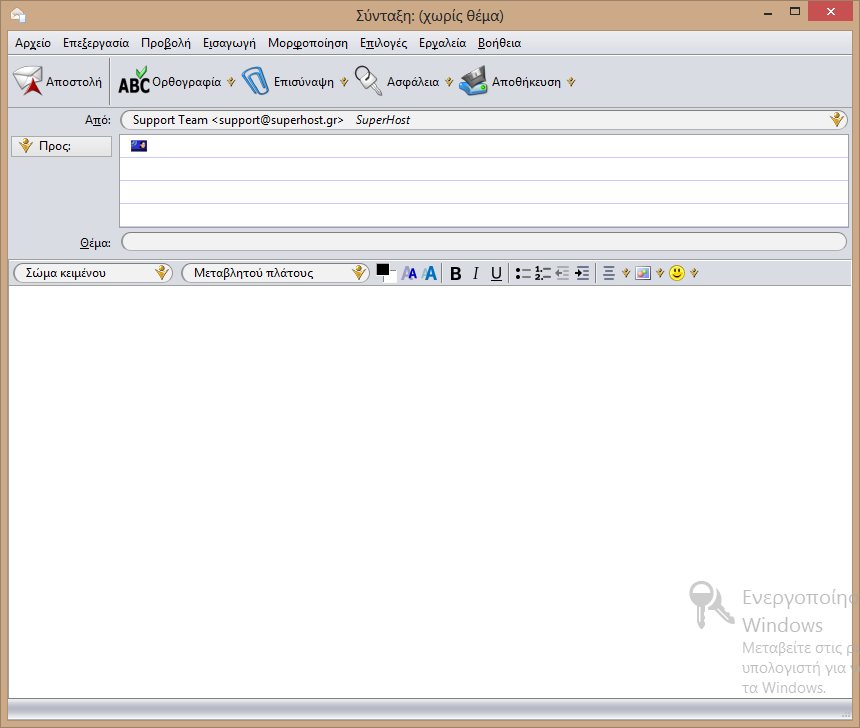The width and height of the screenshot is (860, 728).
Task: Open the Αρχείο menu
Action: (x=33, y=43)
